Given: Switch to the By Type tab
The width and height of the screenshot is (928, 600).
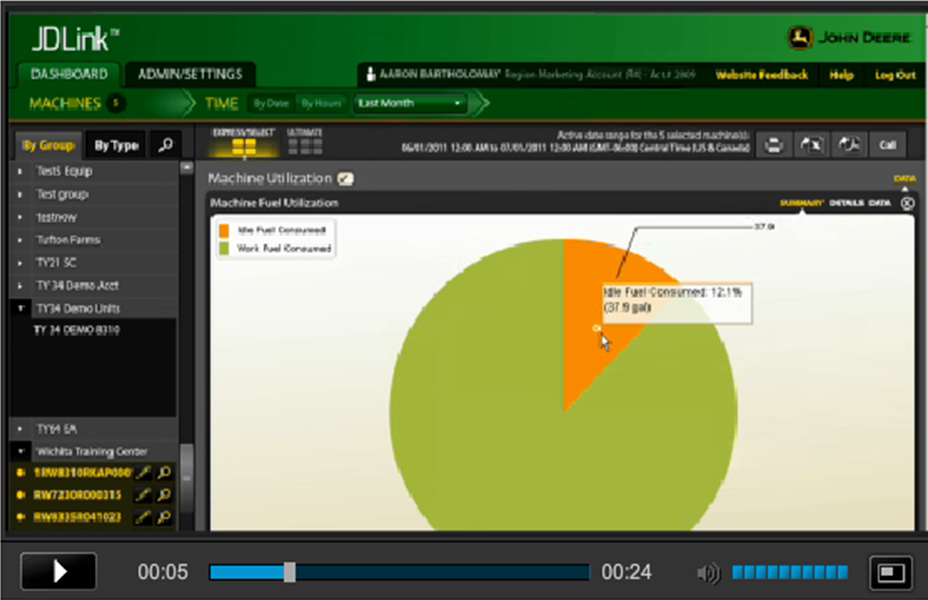Looking at the screenshot, I should [x=117, y=145].
